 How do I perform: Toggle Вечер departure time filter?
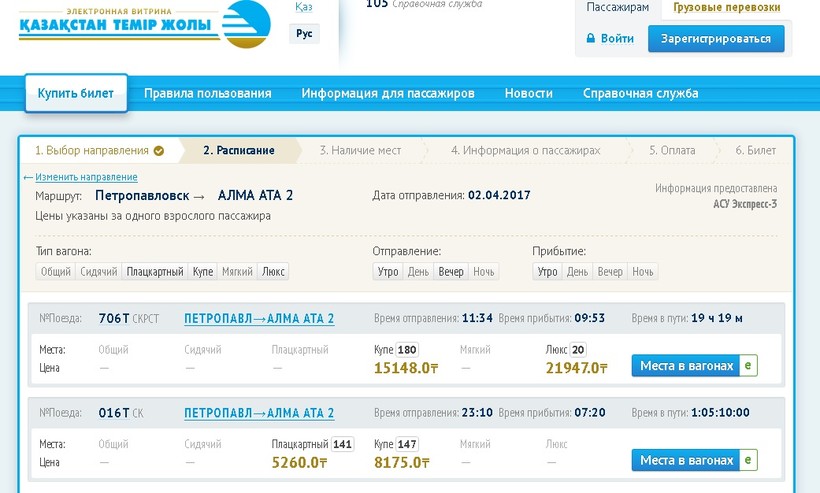[x=451, y=272]
